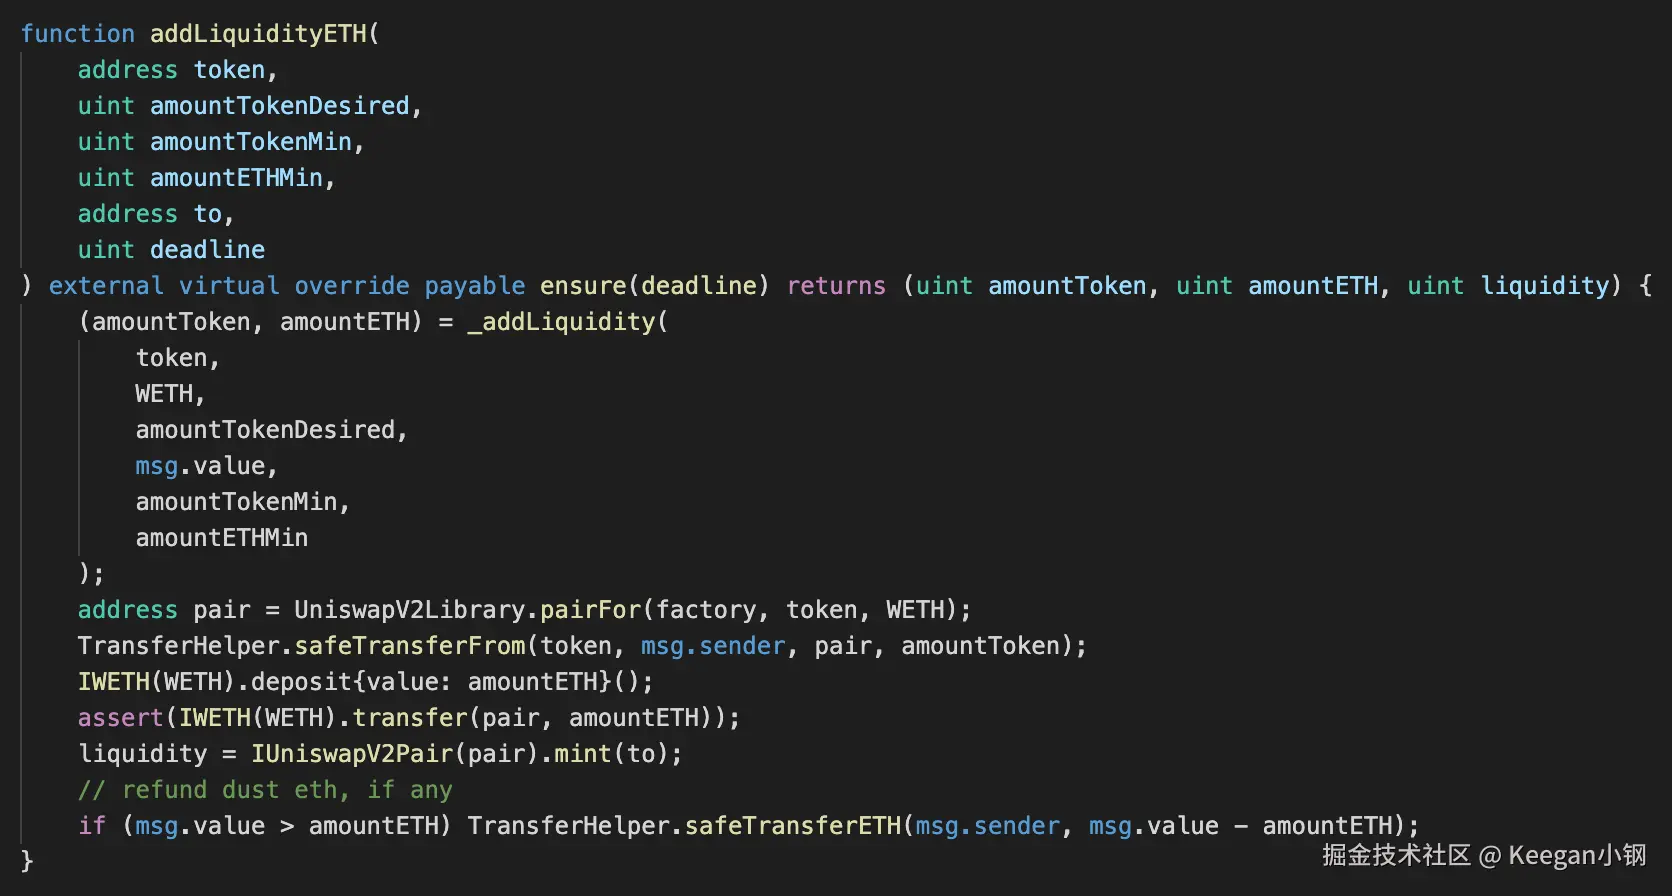This screenshot has width=1672, height=896.
Task: Click the Keegan小钢 watermark text
Action: pyautogui.click(x=1577, y=856)
